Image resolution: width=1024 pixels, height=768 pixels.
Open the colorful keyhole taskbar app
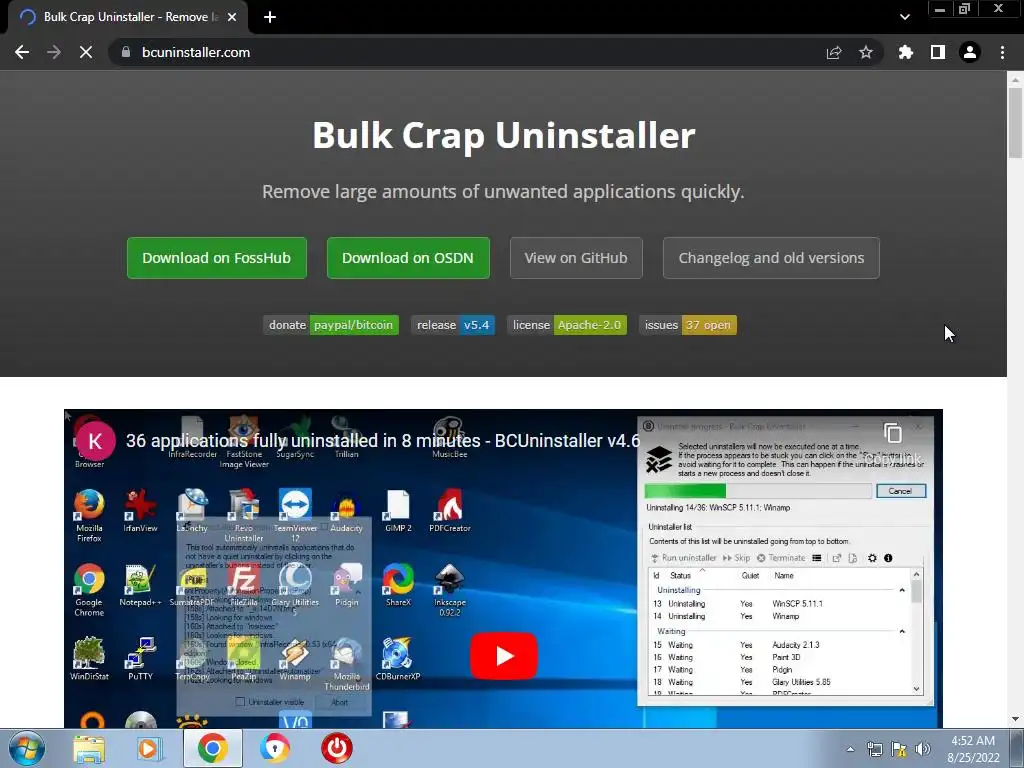tap(275, 748)
